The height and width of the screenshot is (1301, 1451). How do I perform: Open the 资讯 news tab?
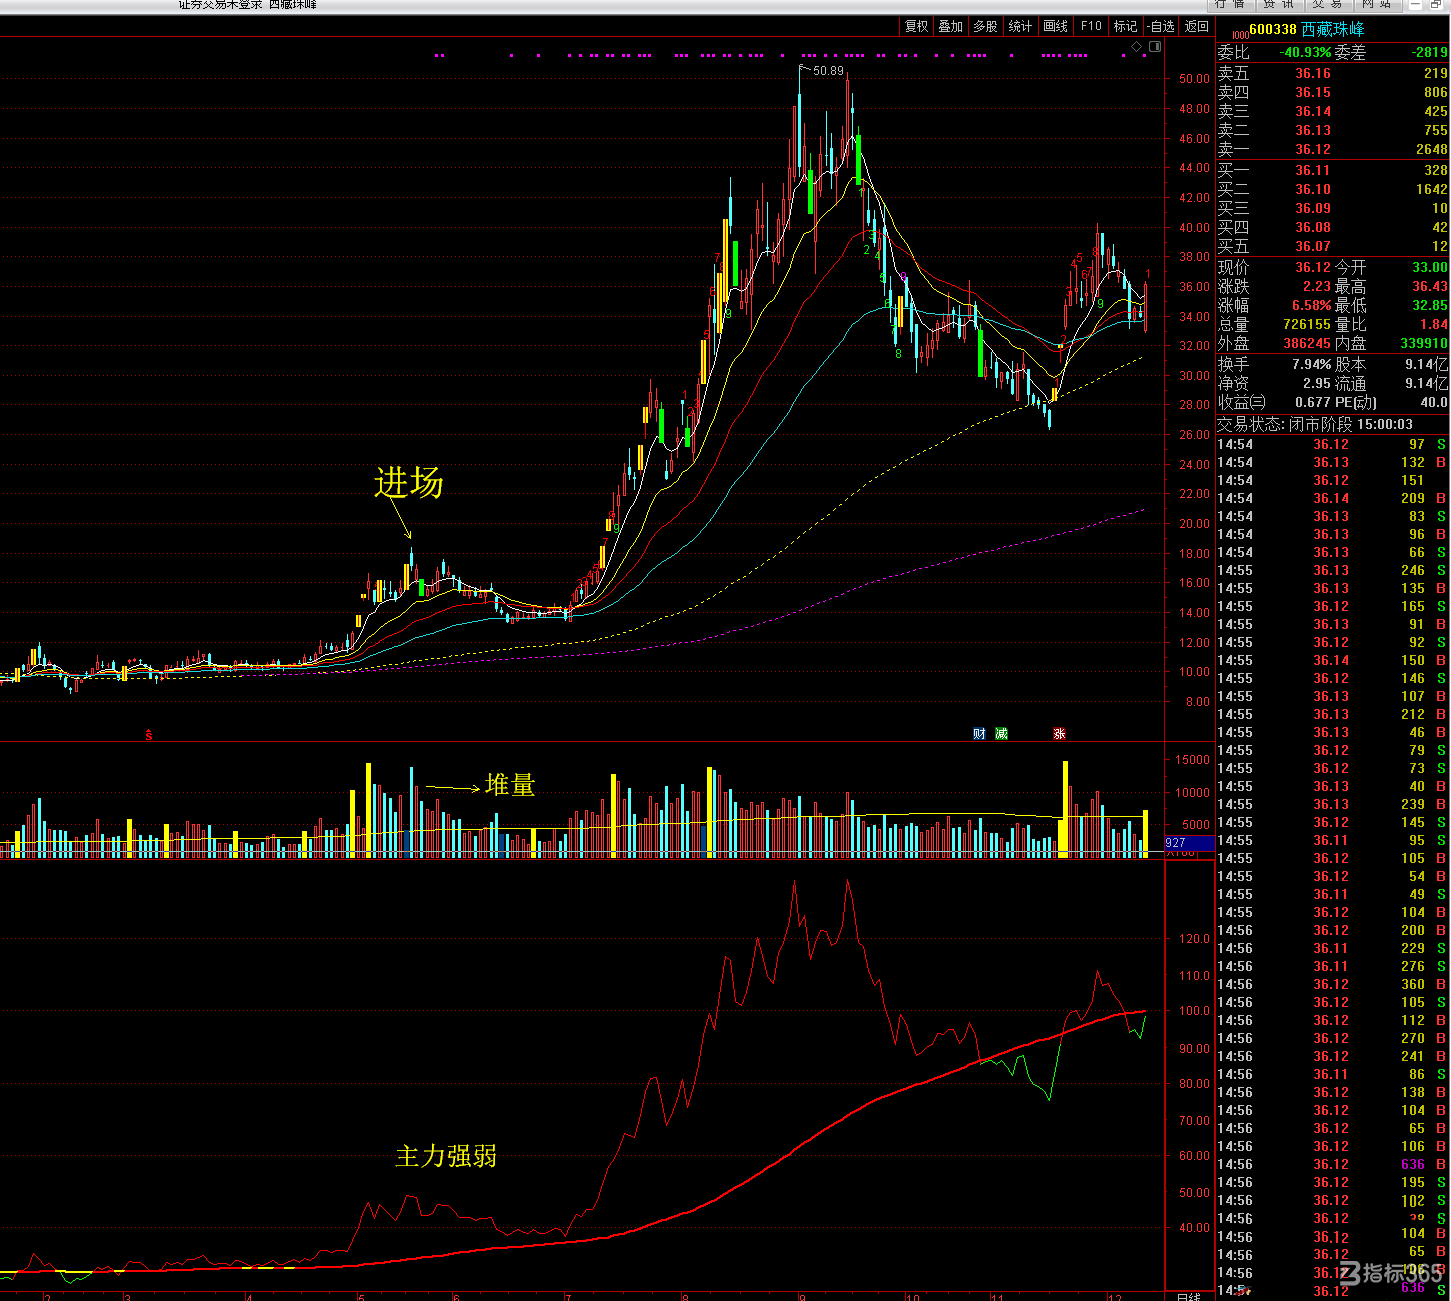pyautogui.click(x=1279, y=4)
